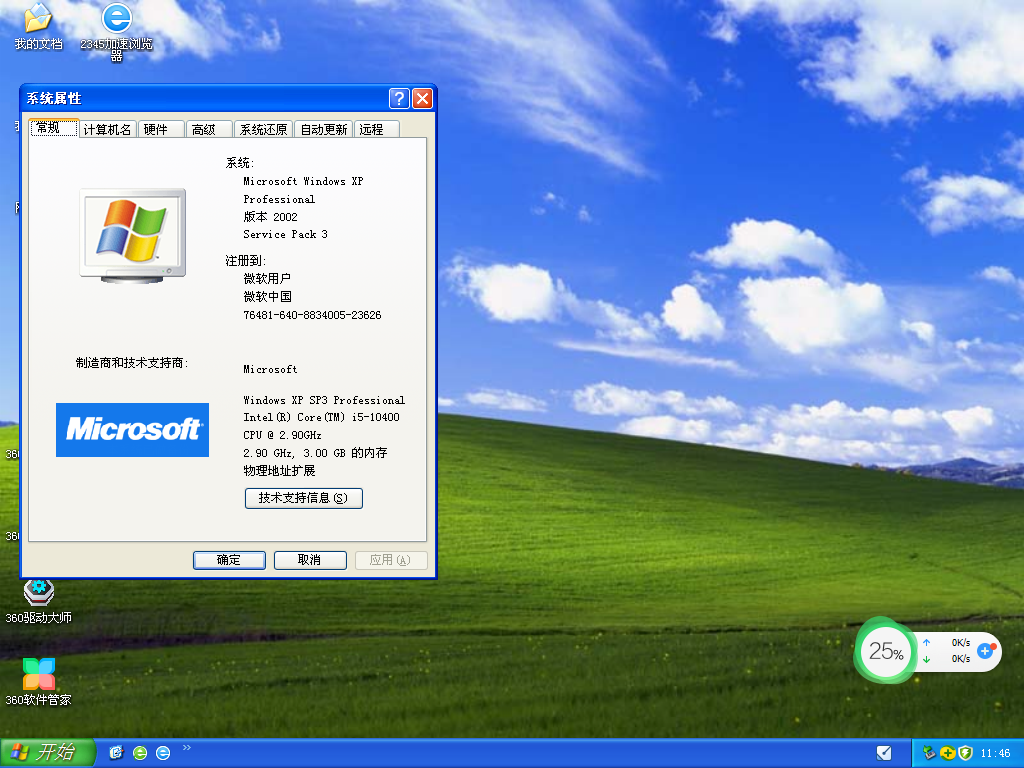Switch to the 计算机名 tab
The height and width of the screenshot is (768, 1024).
[x=107, y=128]
